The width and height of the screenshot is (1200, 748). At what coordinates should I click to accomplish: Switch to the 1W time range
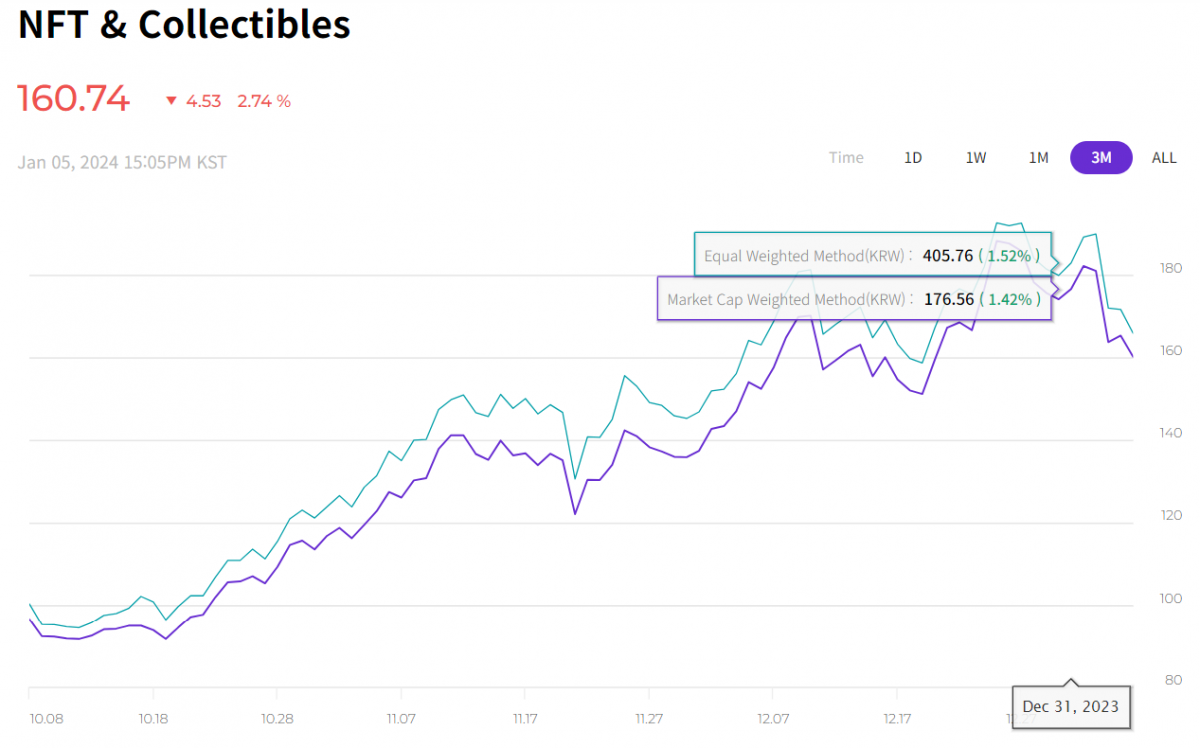(976, 158)
